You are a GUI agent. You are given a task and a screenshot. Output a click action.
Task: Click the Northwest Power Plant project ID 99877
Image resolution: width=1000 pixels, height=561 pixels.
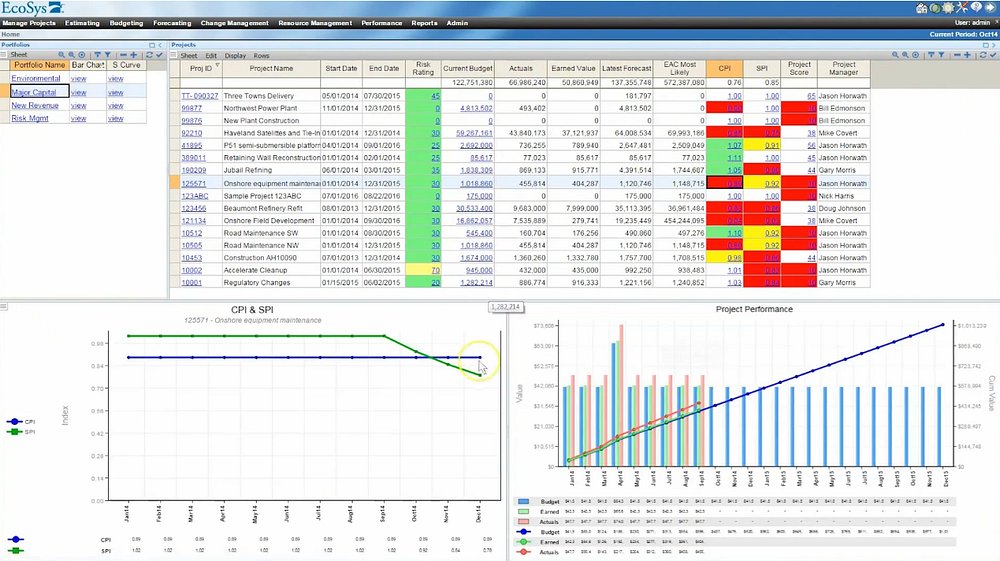point(191,107)
